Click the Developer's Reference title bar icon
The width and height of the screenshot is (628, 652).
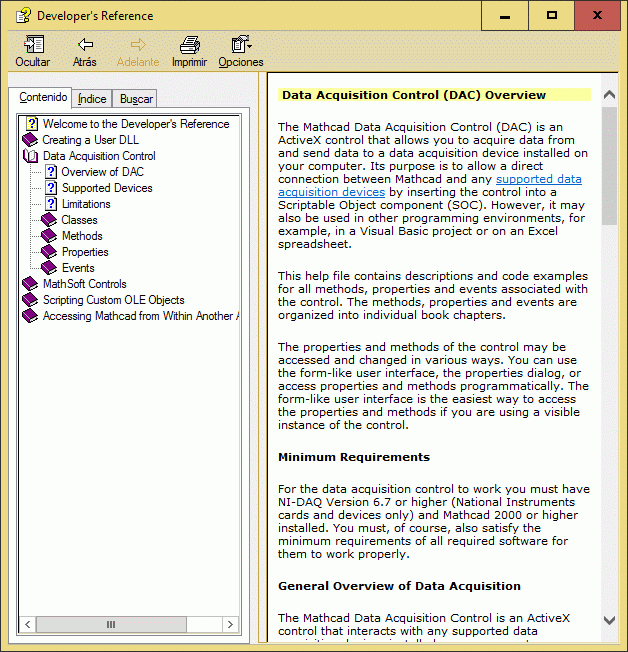pos(23,16)
